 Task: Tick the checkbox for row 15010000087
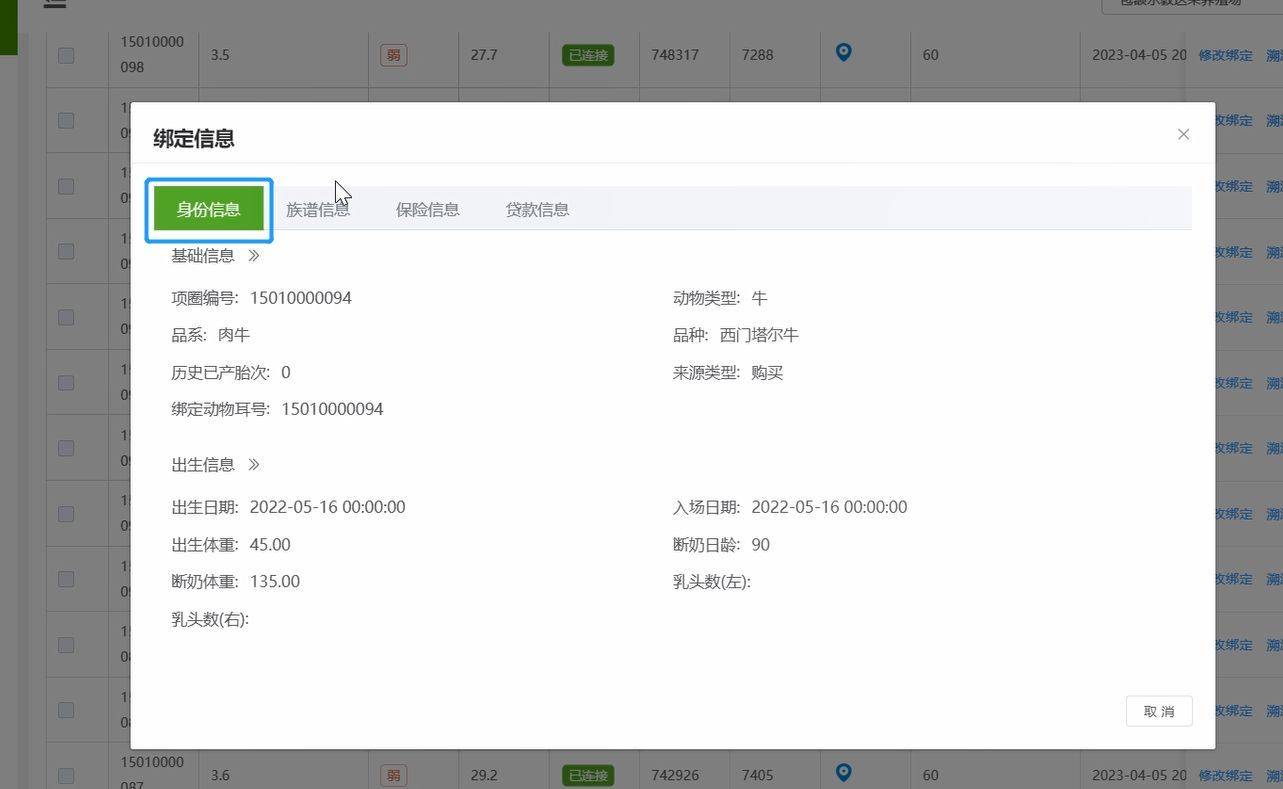tap(66, 775)
